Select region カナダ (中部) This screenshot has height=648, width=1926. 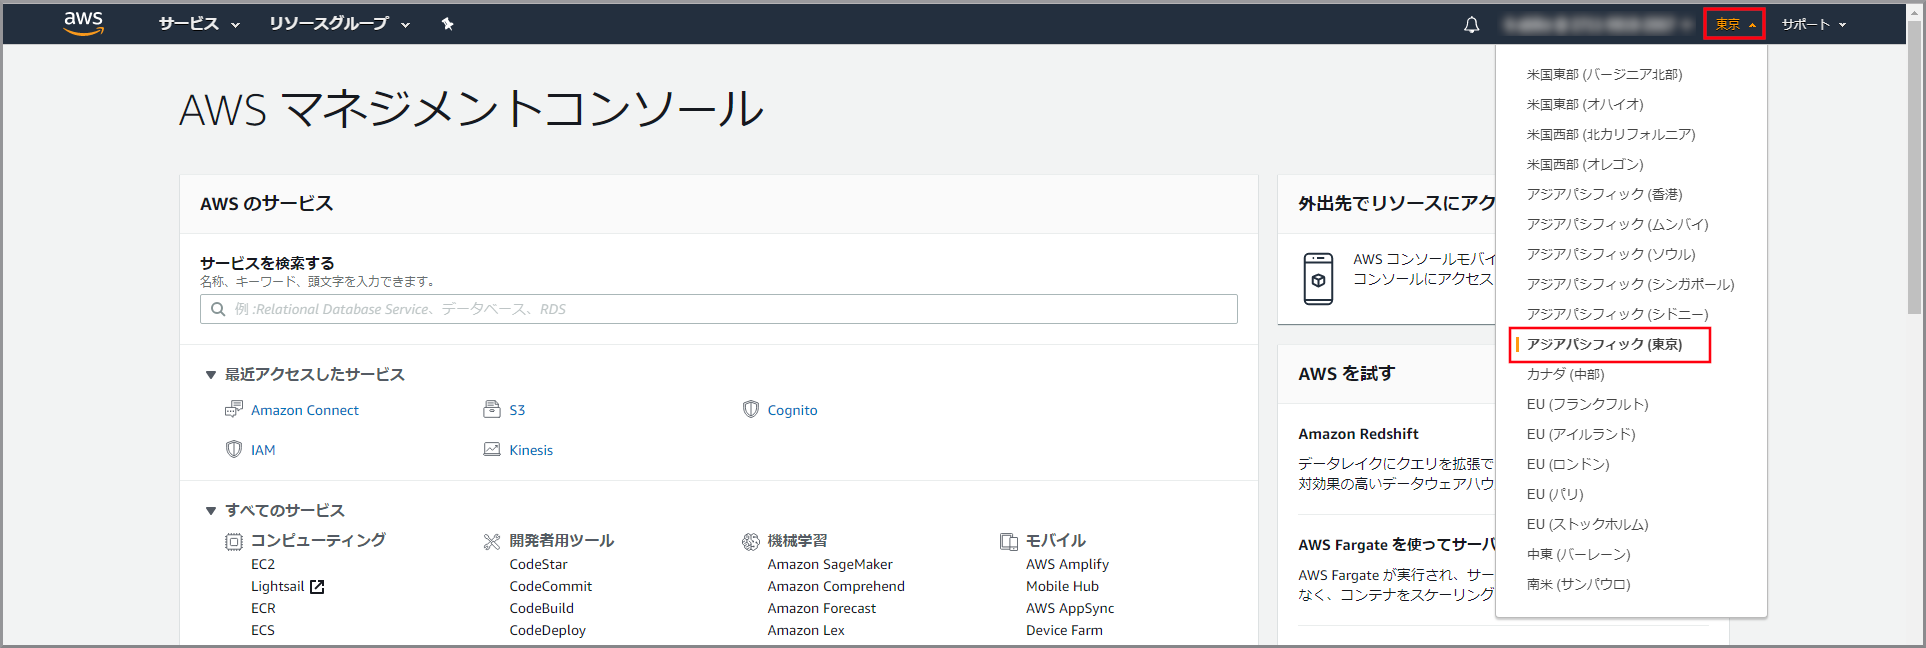(x=1565, y=374)
